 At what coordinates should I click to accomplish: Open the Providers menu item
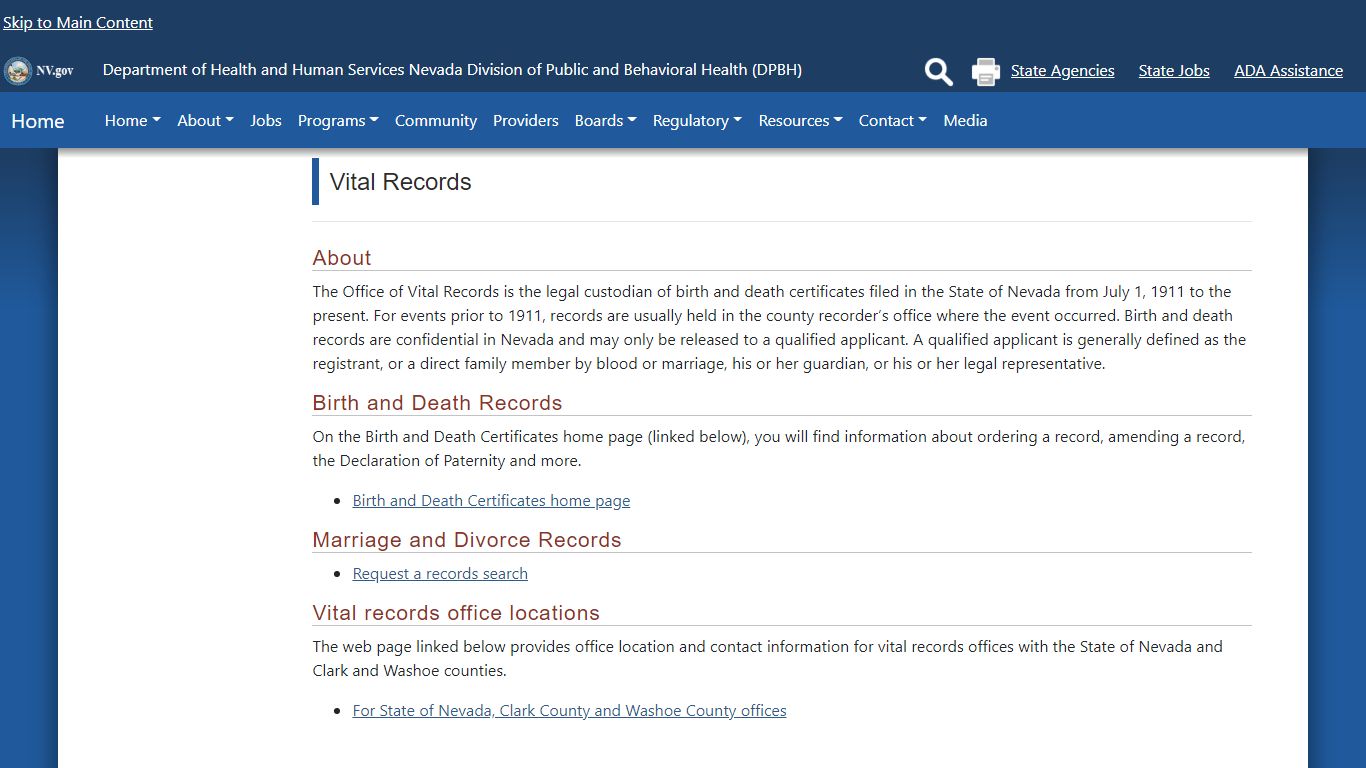526,120
